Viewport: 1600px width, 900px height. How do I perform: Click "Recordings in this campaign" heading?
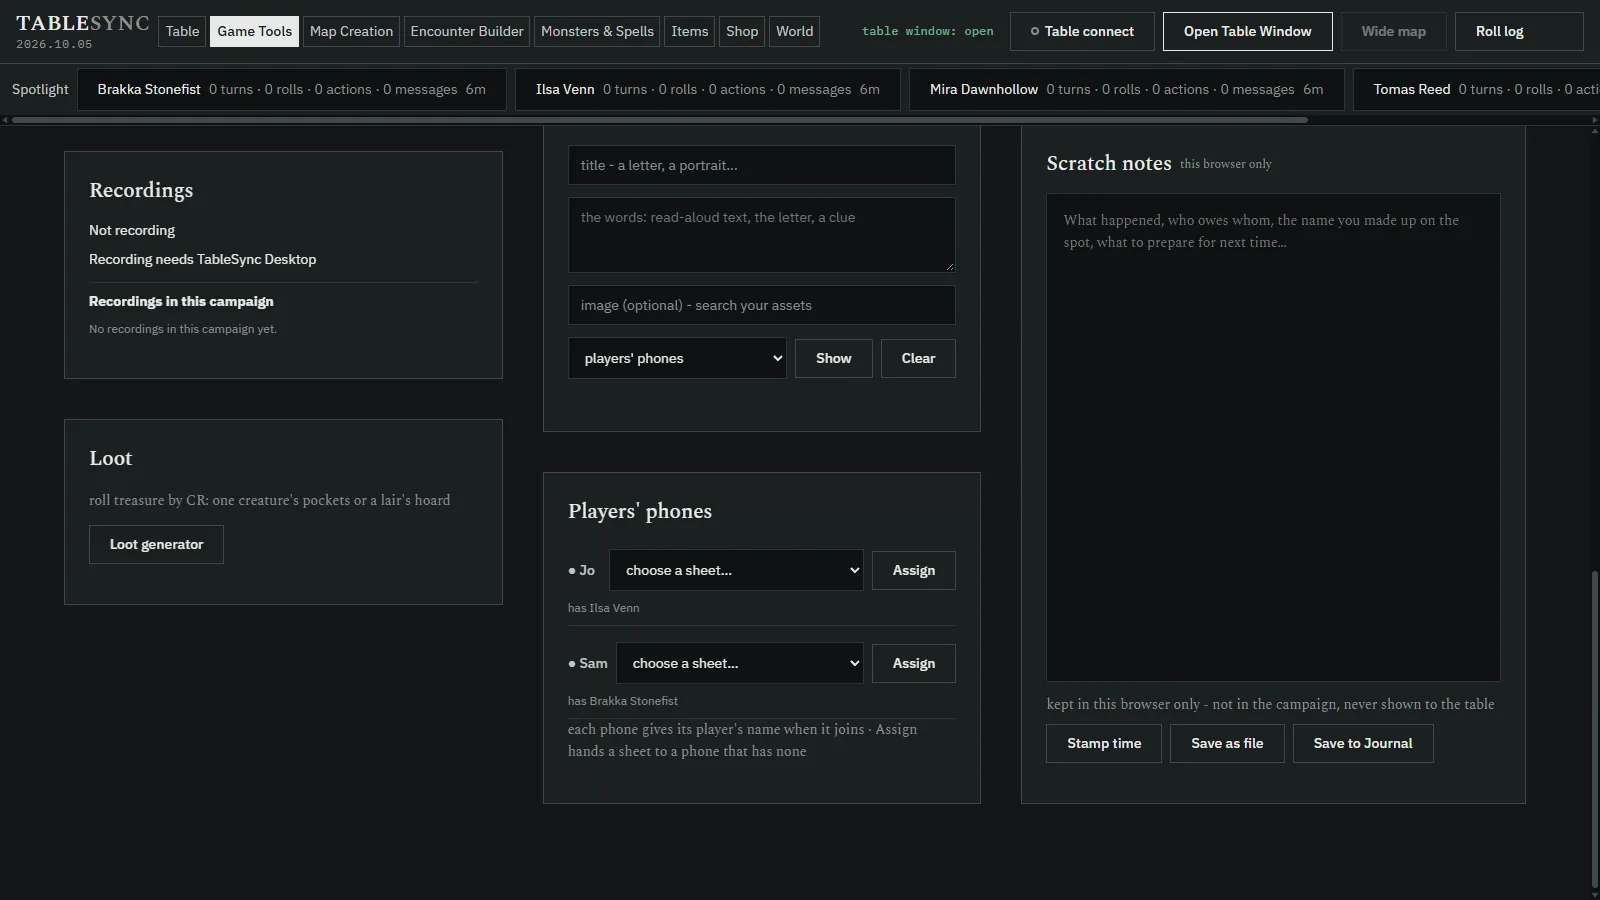[181, 301]
